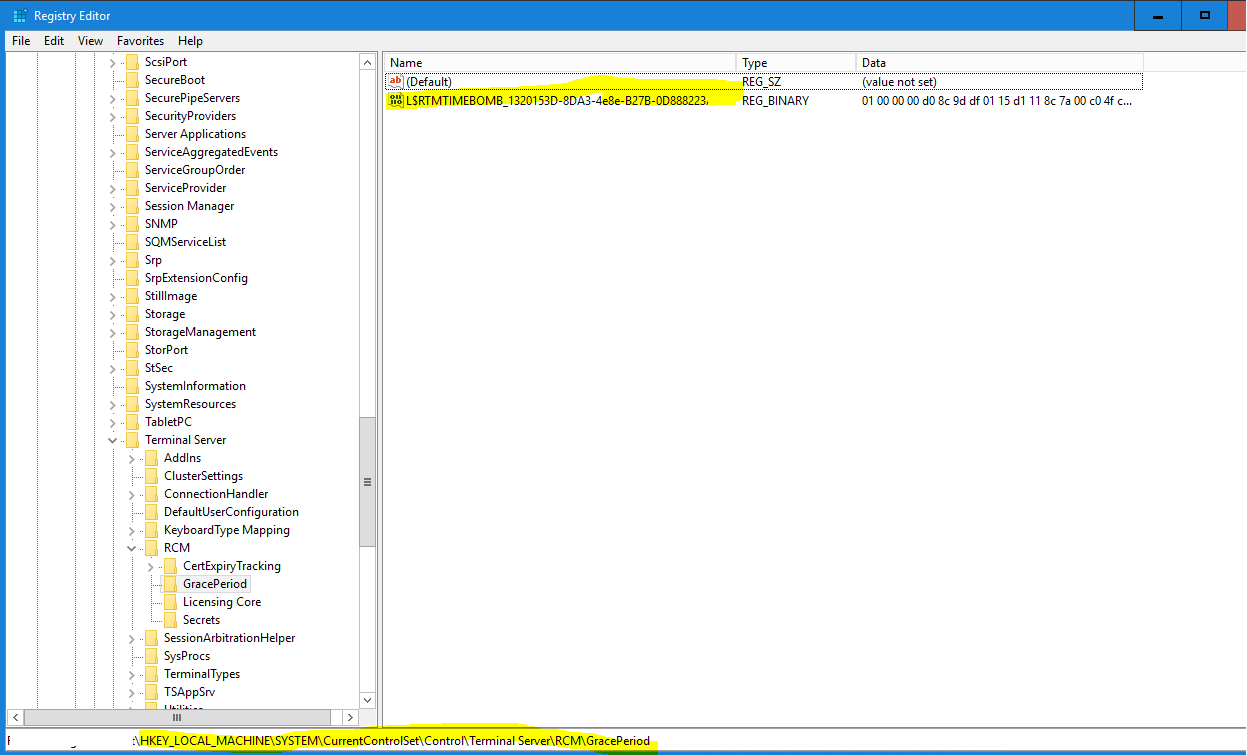
Task: Click the HKEY_LOCAL_MACHINE path in the status bar
Action: click(395, 741)
